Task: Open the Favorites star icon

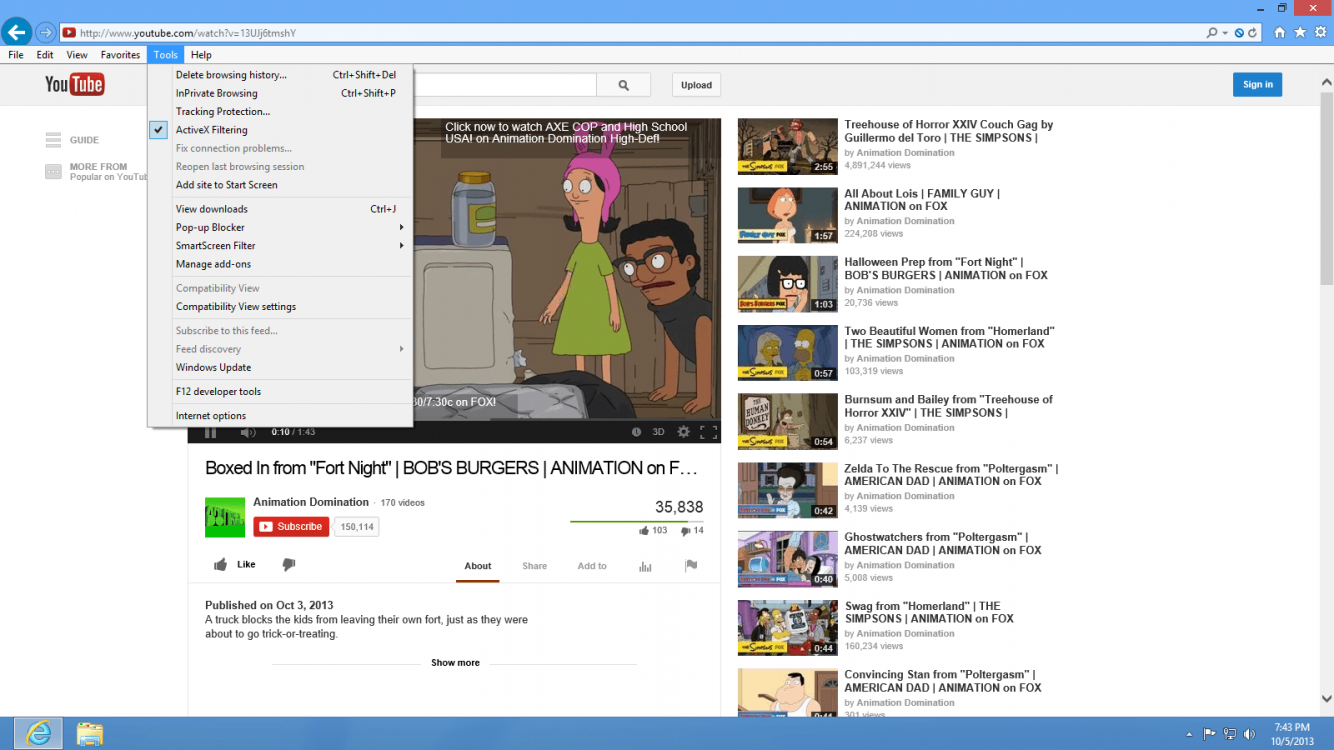Action: [x=1300, y=33]
